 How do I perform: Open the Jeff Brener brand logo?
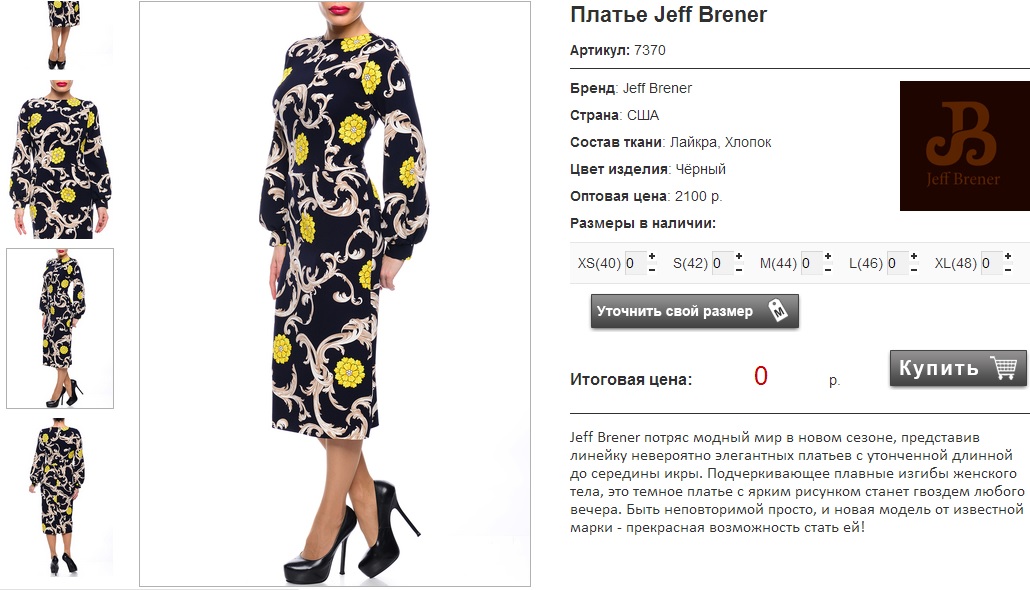[964, 146]
